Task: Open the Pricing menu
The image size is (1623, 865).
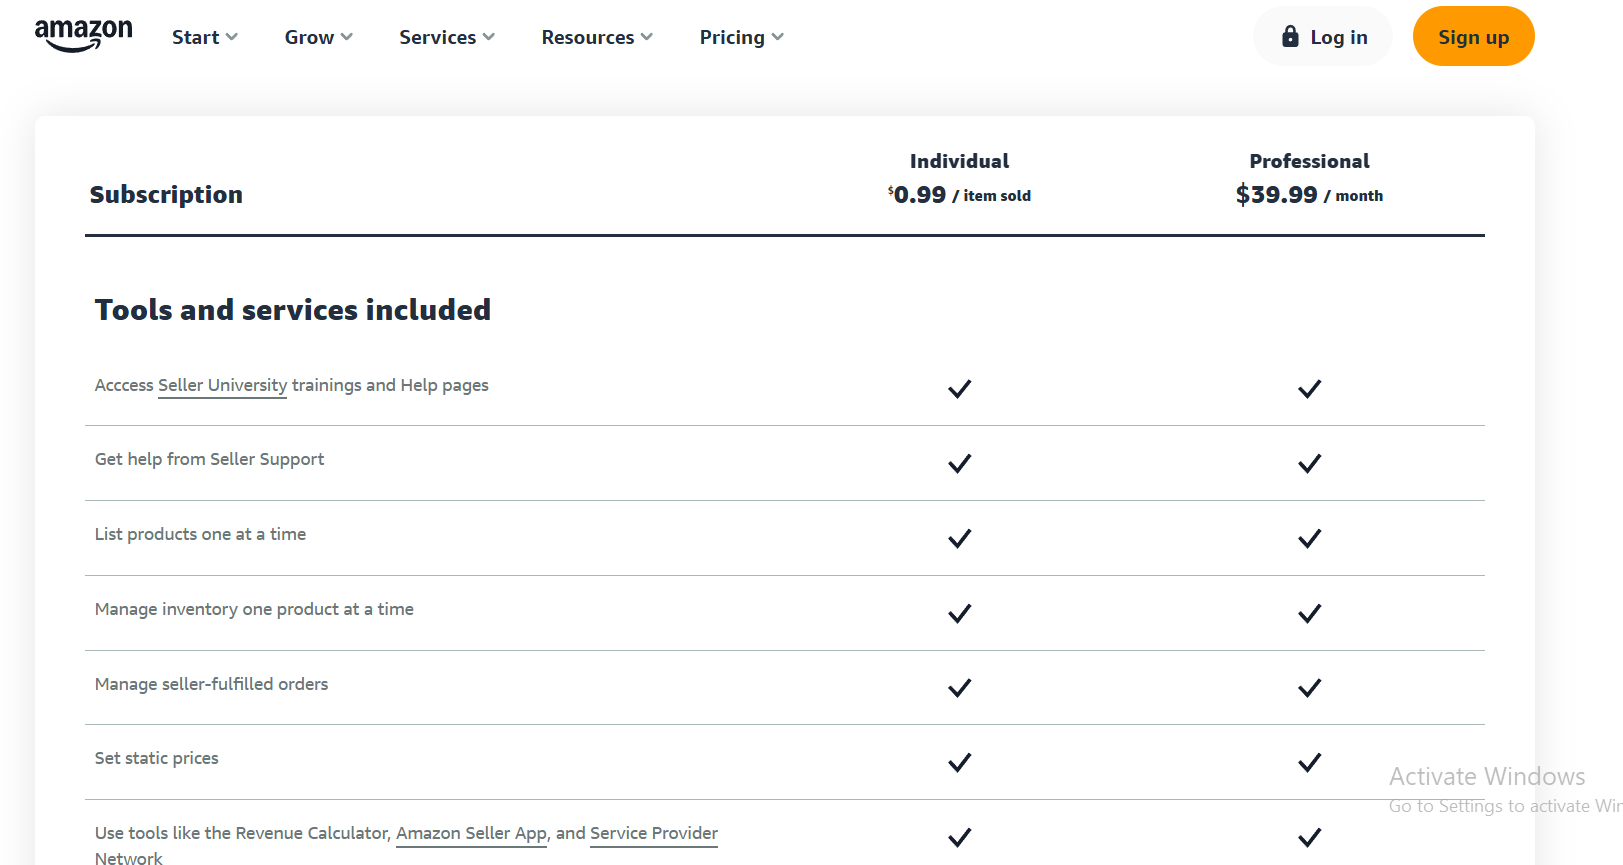Action: click(741, 37)
